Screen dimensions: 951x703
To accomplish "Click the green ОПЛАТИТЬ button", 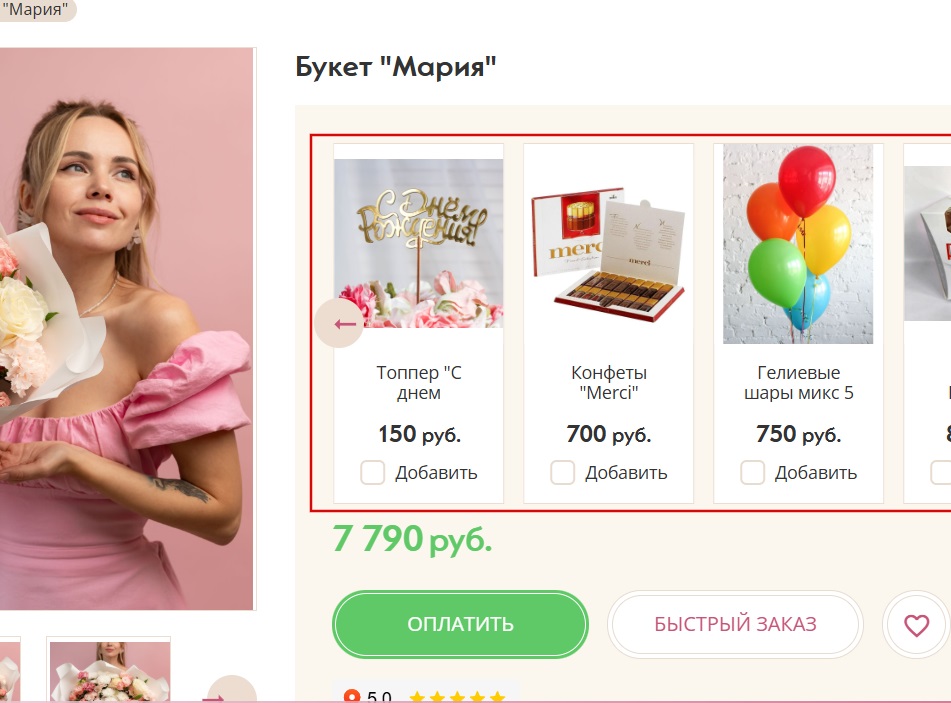I will pos(460,624).
